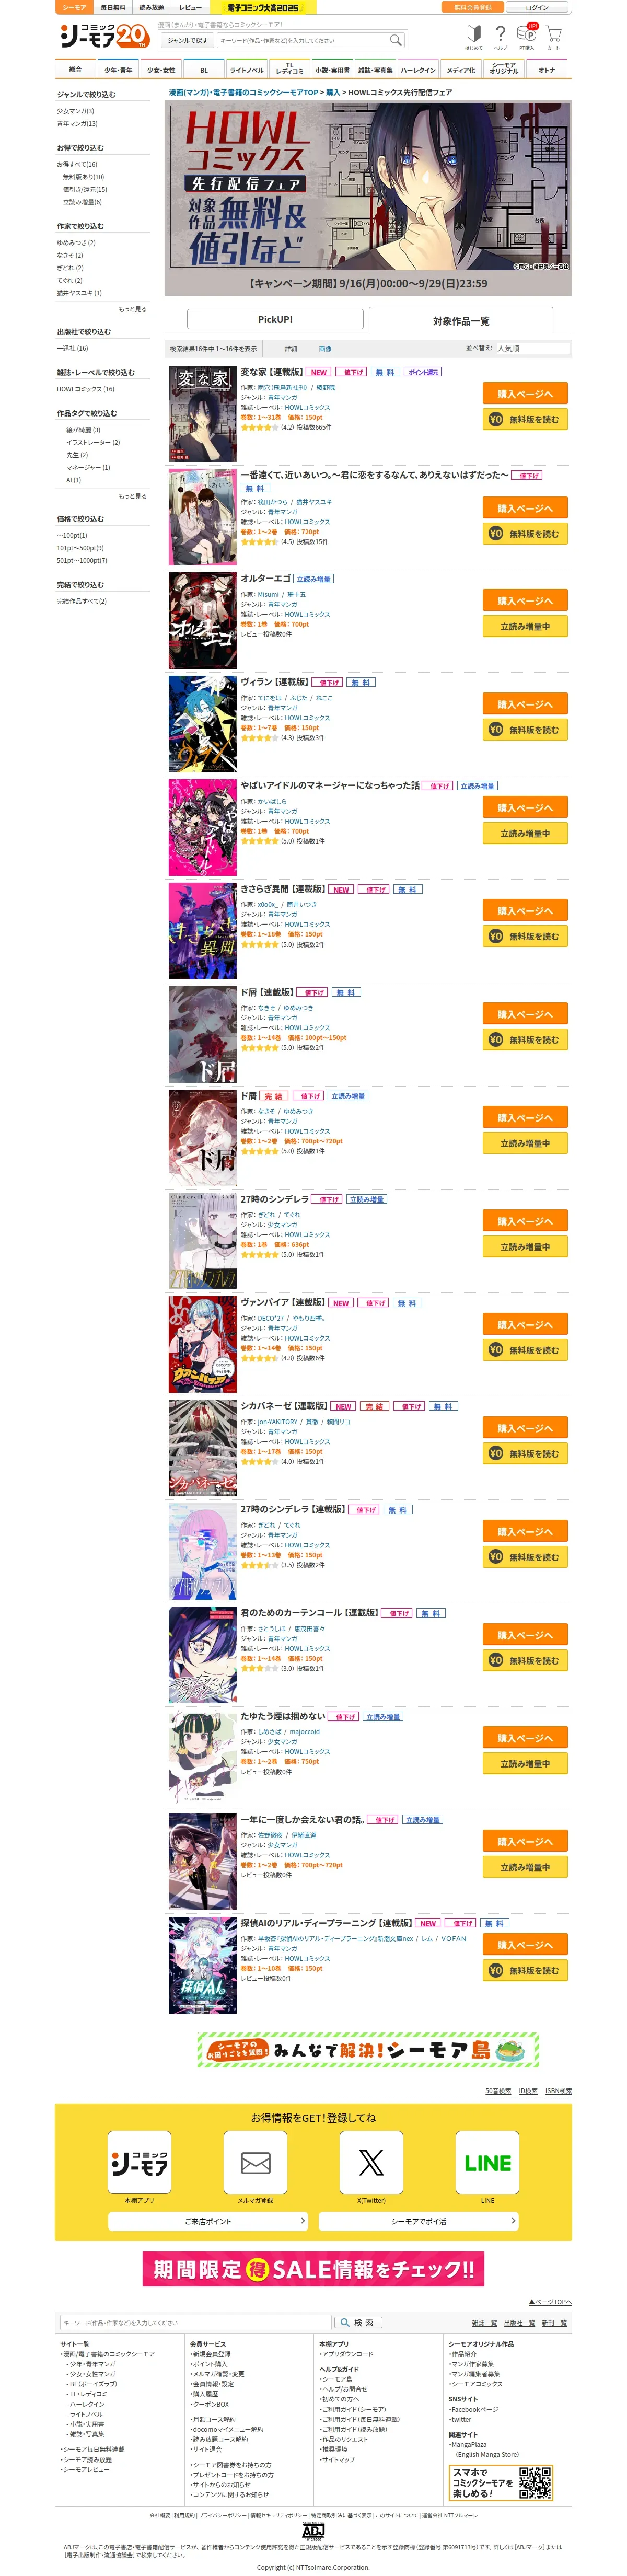Click the LINE icon

pyautogui.click(x=487, y=2162)
